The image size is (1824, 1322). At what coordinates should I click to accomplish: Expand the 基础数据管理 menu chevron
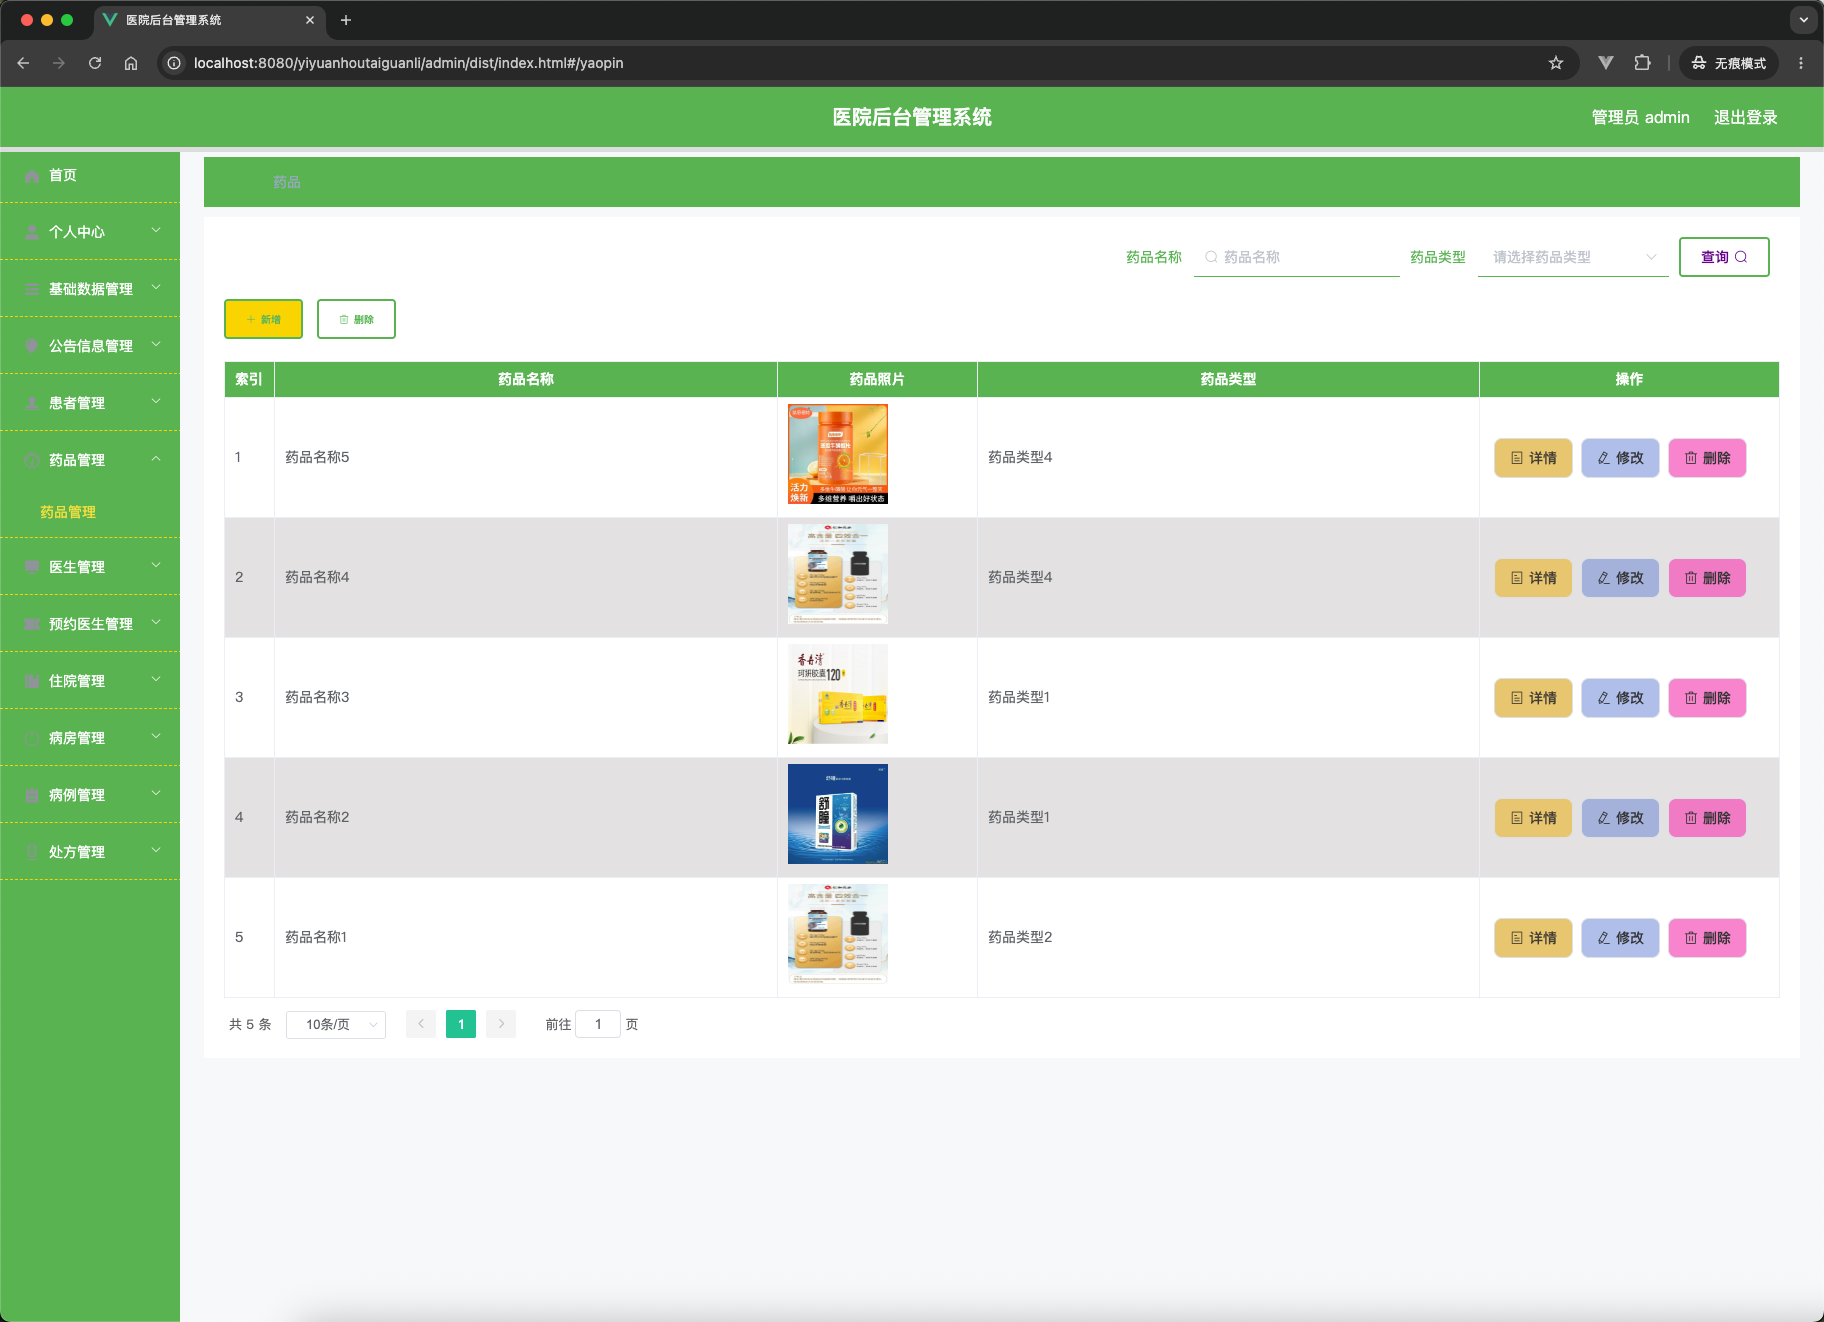pos(156,288)
